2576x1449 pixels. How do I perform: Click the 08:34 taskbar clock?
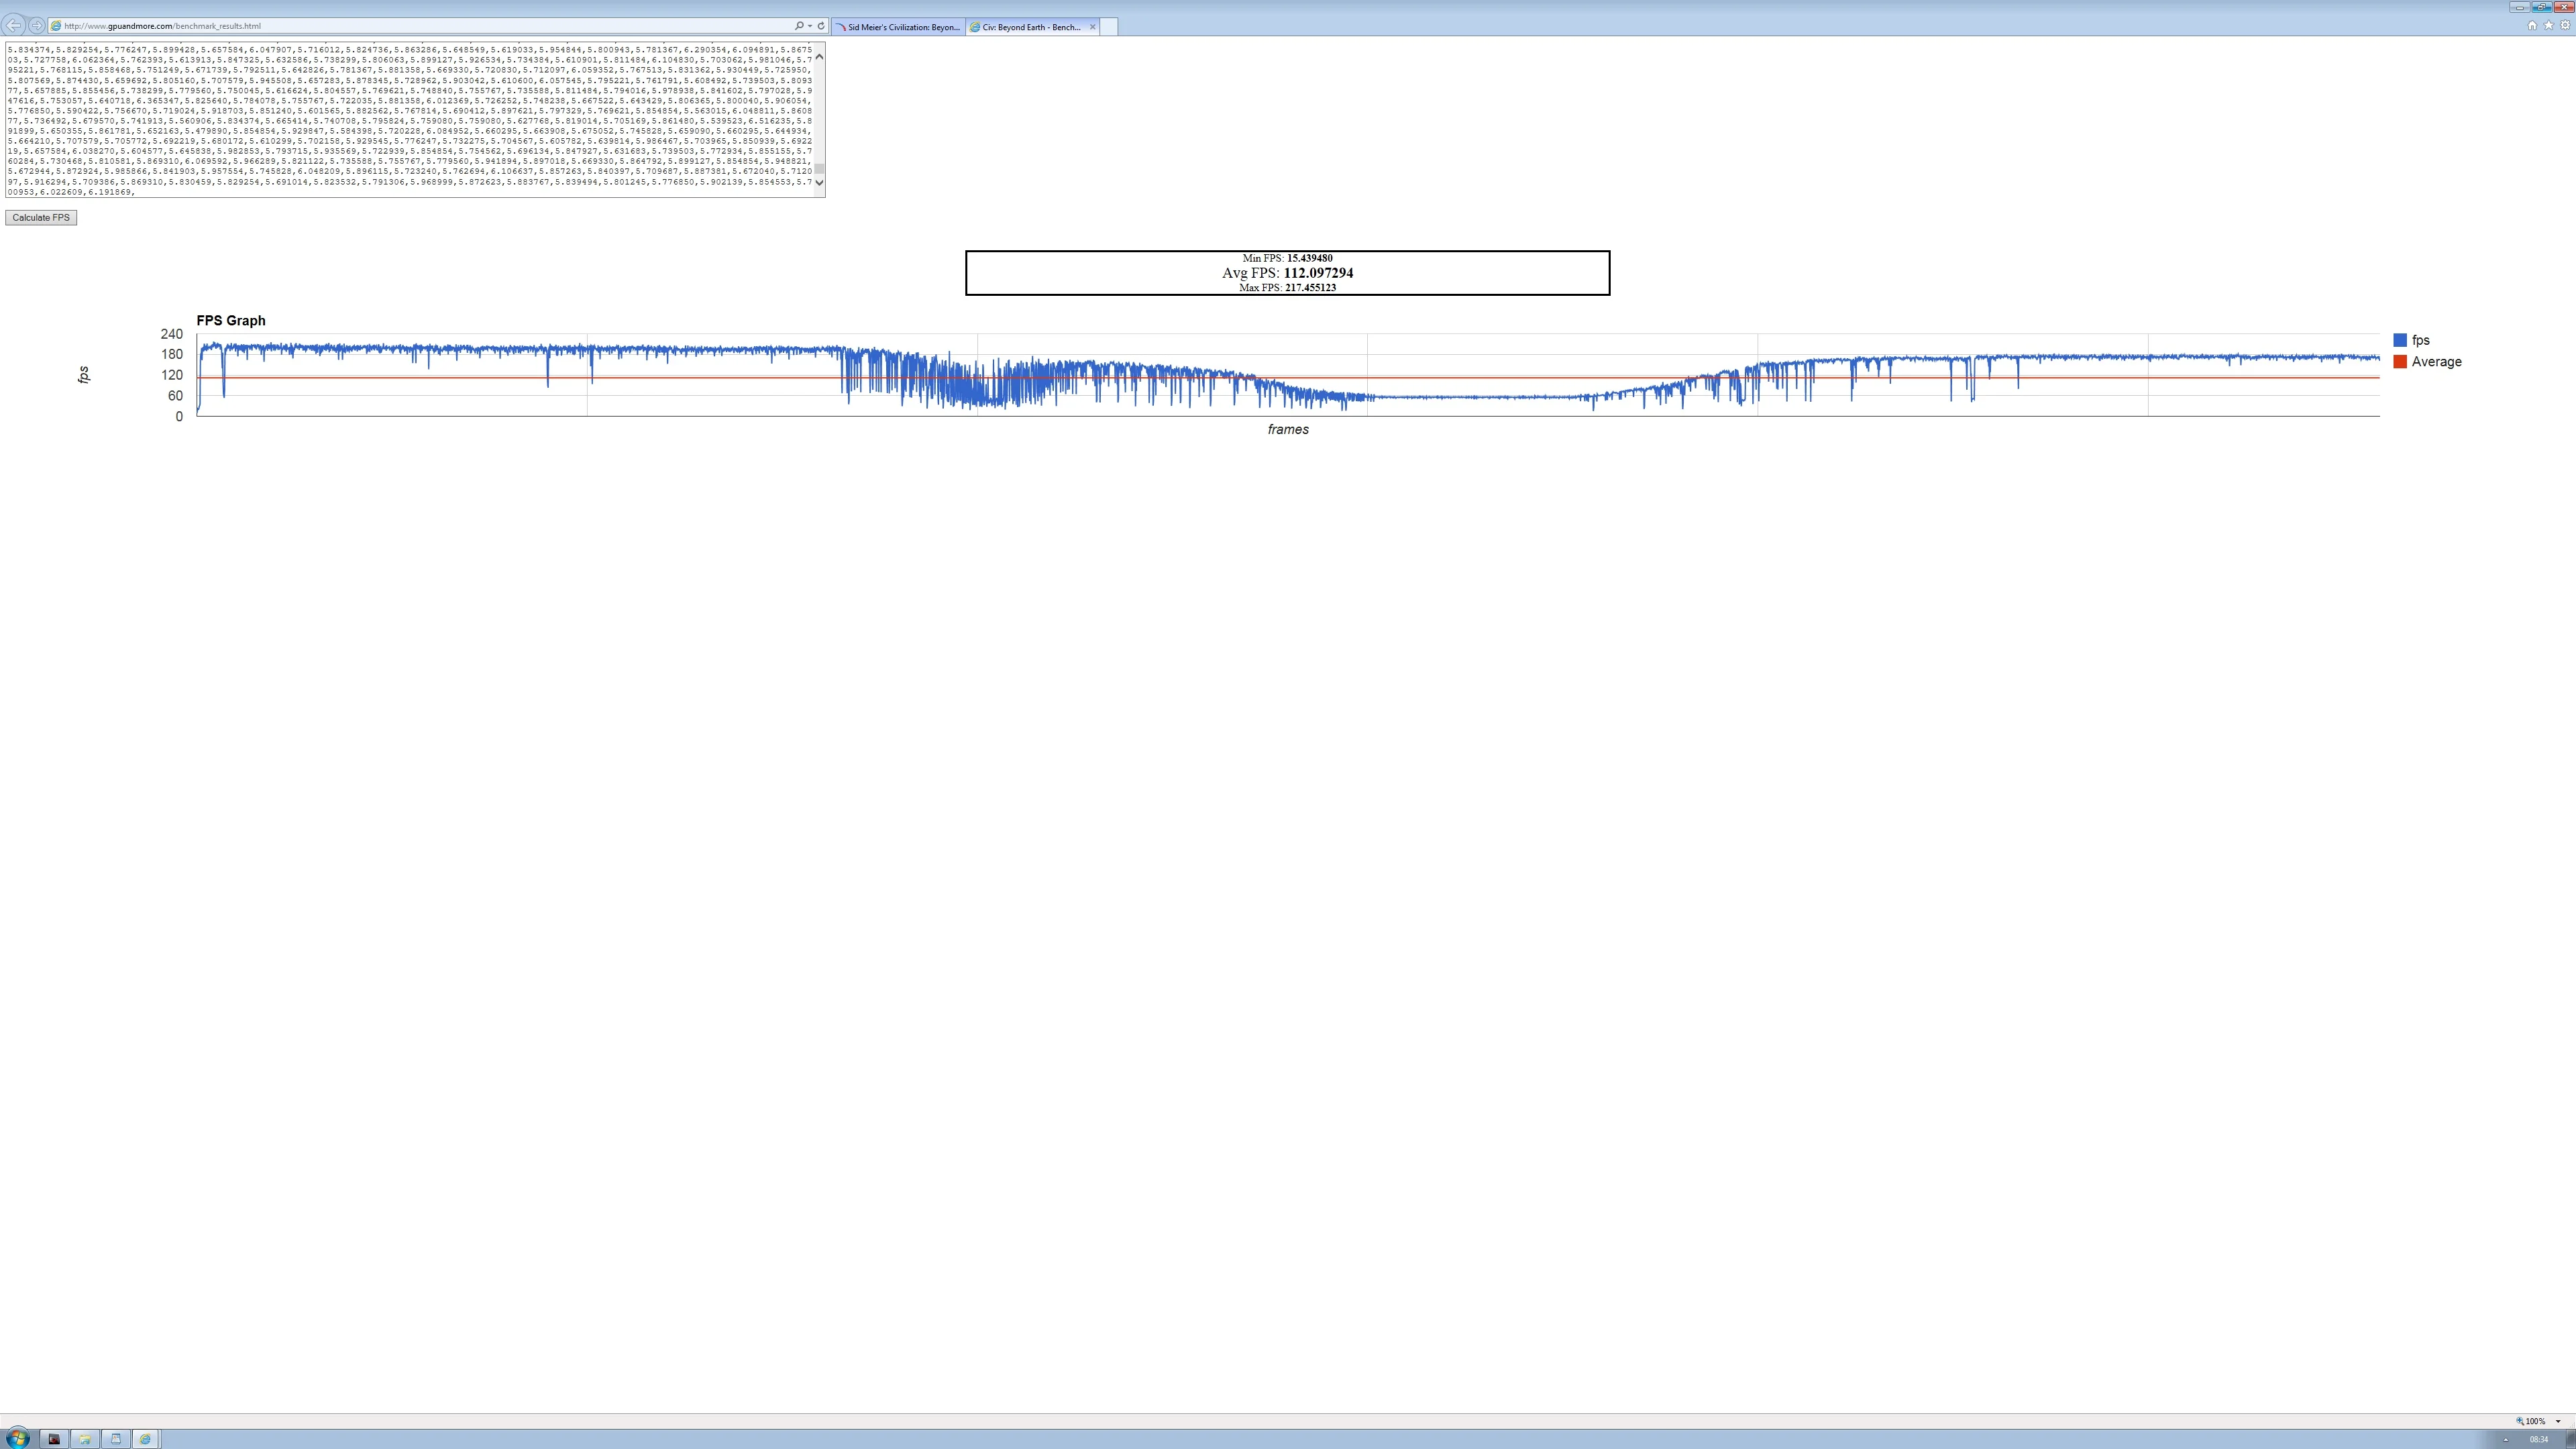click(x=2538, y=1440)
